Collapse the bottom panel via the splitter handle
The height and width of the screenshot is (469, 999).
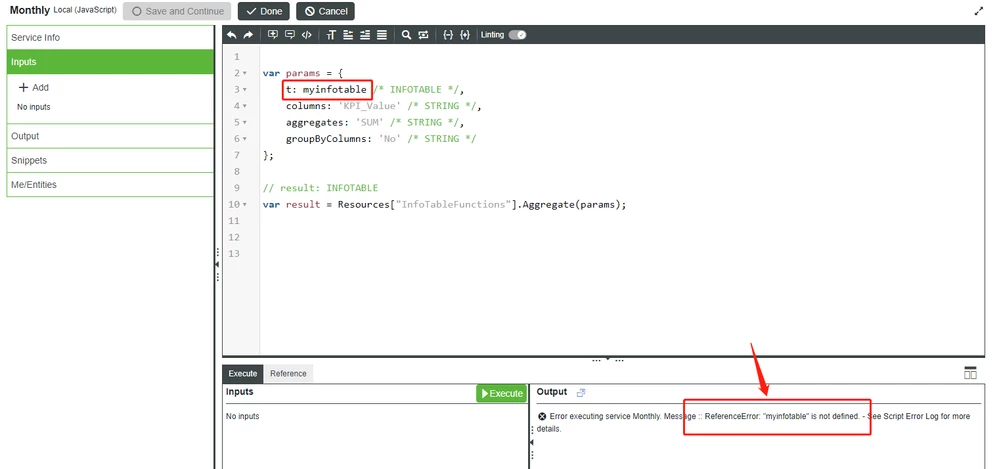(607, 360)
